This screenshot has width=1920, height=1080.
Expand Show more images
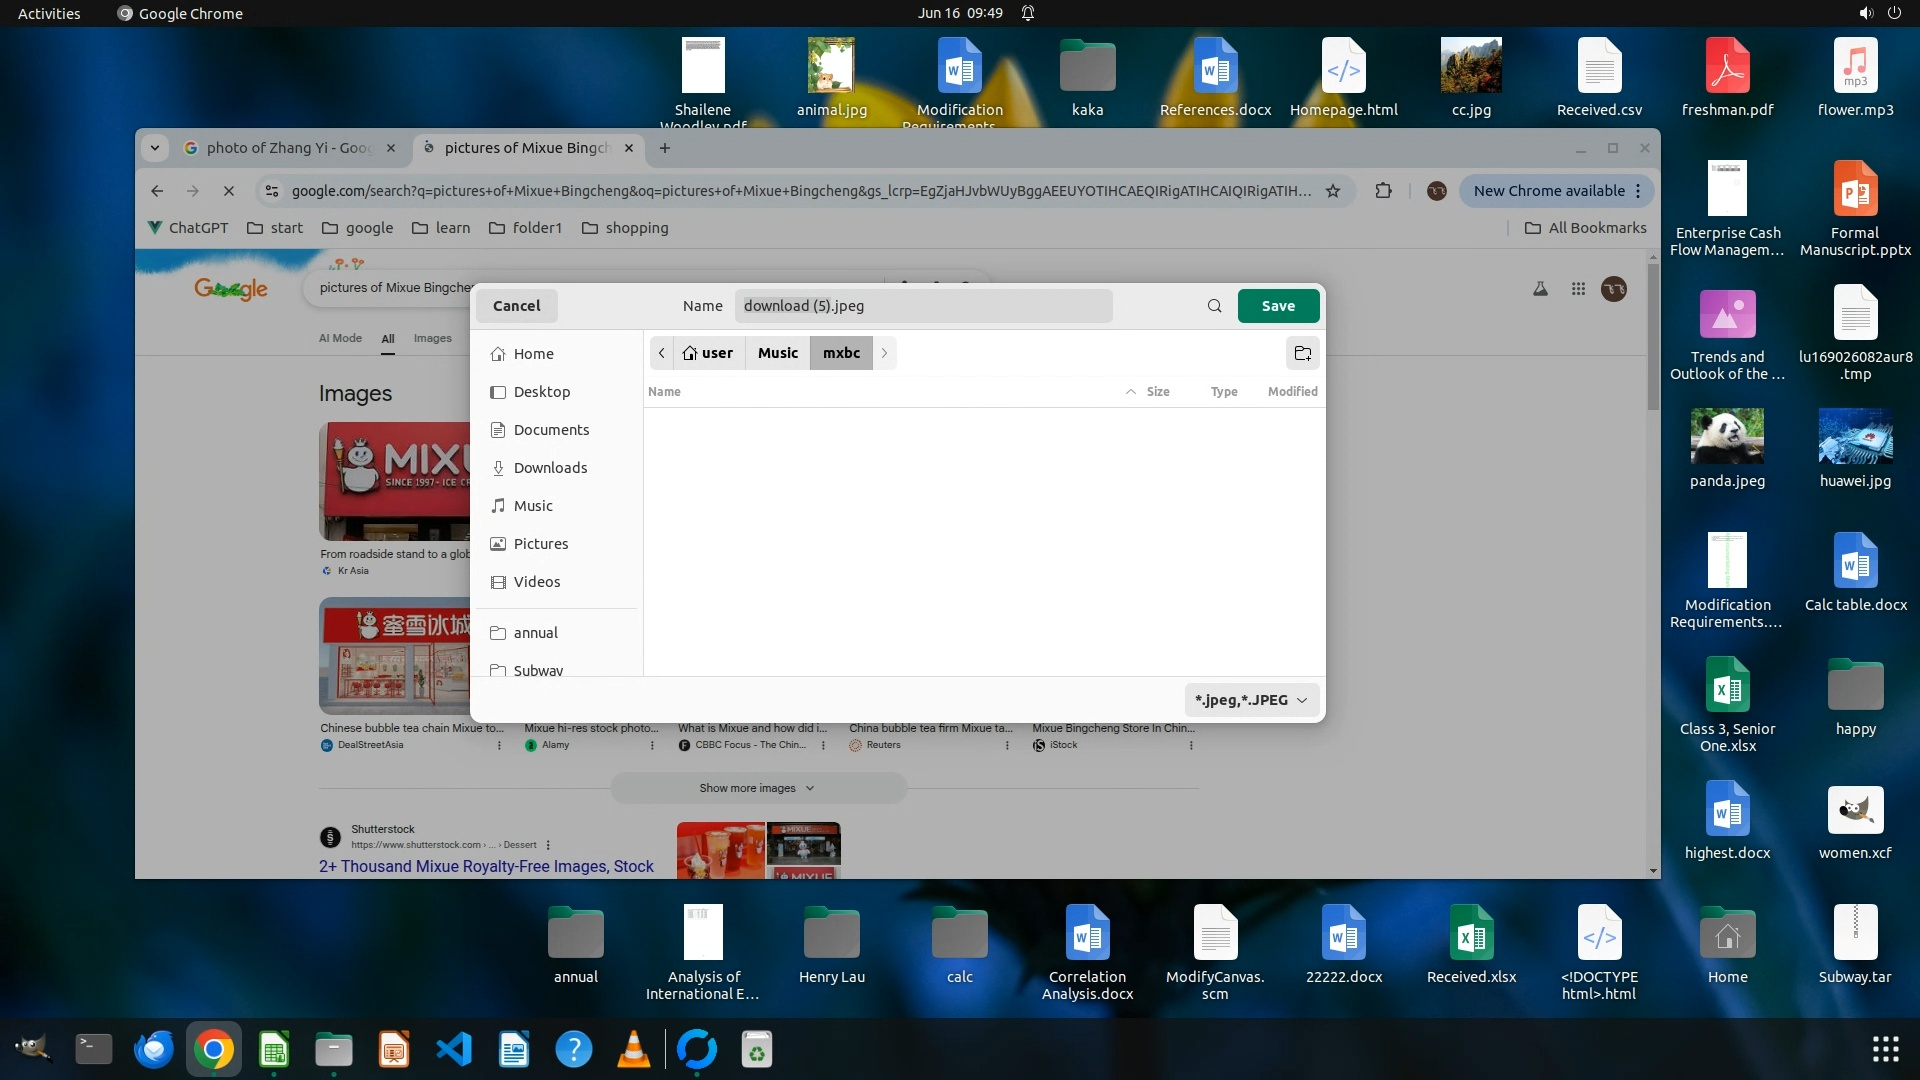click(x=757, y=788)
